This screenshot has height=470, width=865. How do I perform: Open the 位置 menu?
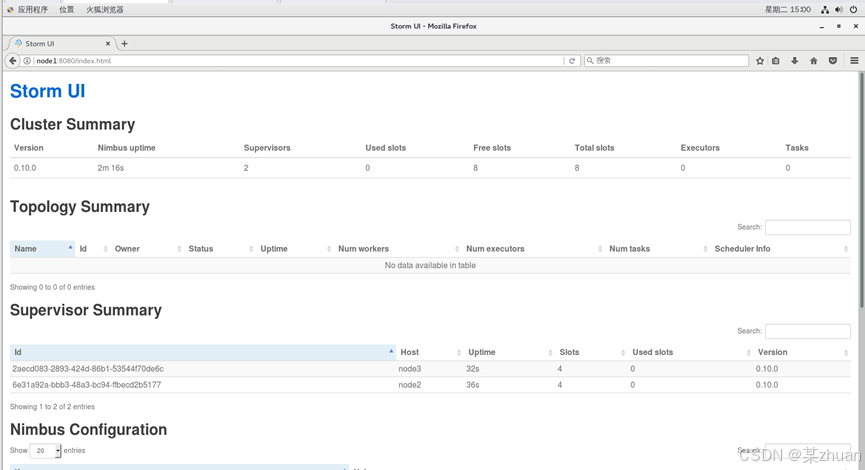click(x=67, y=9)
